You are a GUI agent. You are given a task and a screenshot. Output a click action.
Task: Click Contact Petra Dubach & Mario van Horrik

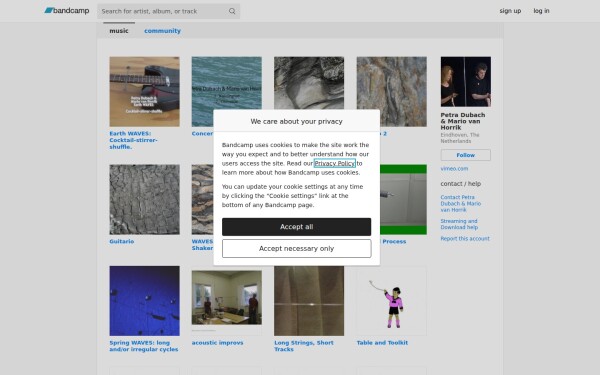point(460,204)
